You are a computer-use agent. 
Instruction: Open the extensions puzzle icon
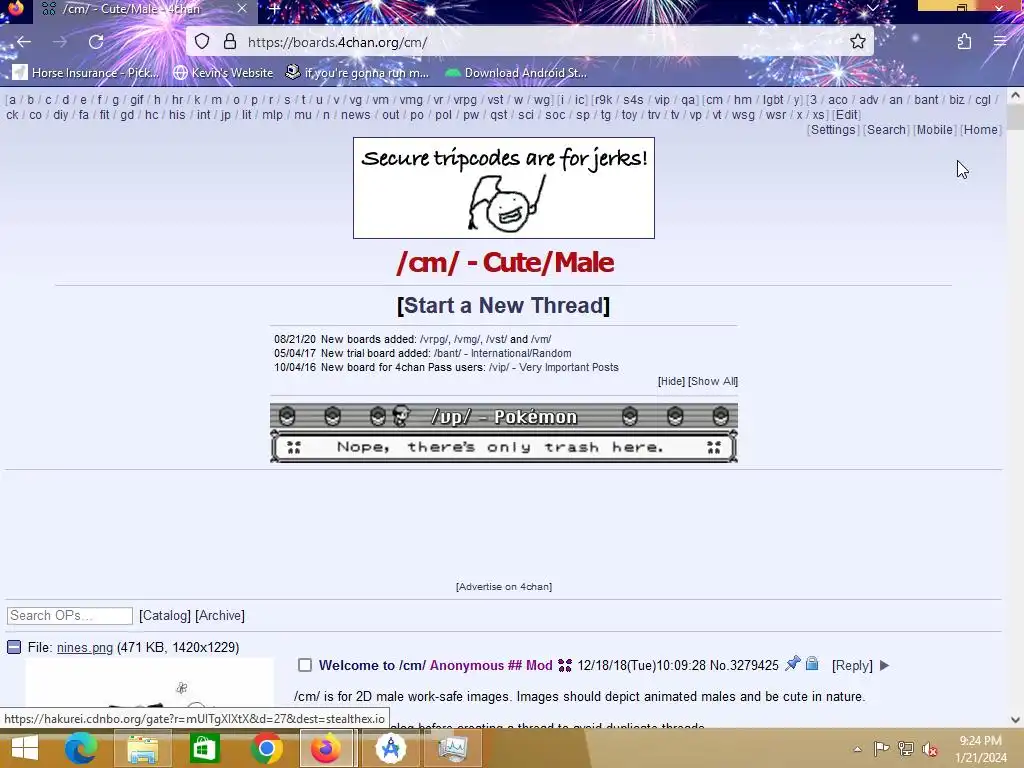(964, 42)
